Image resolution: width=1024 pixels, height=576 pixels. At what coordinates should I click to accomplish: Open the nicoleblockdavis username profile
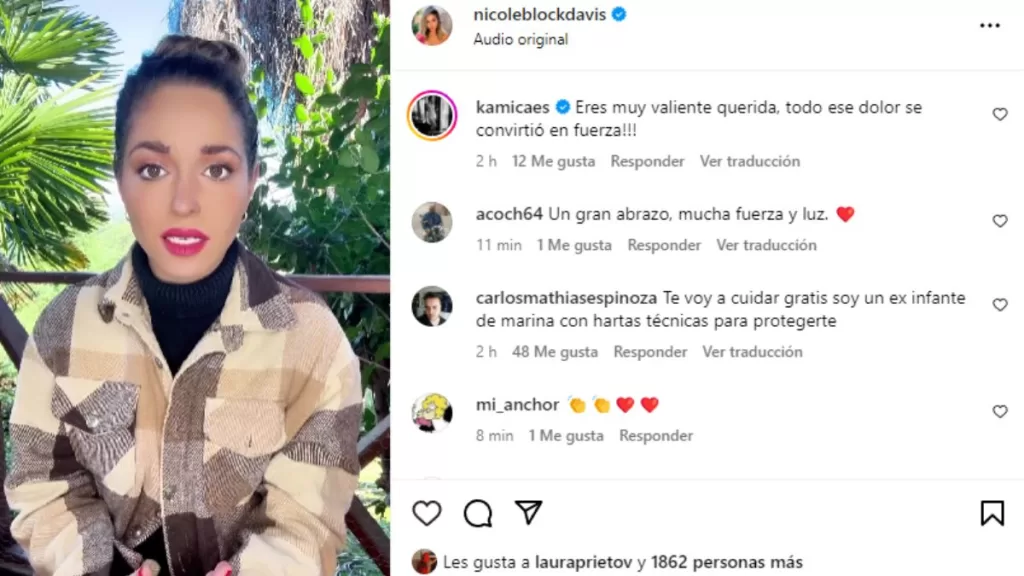(539, 14)
